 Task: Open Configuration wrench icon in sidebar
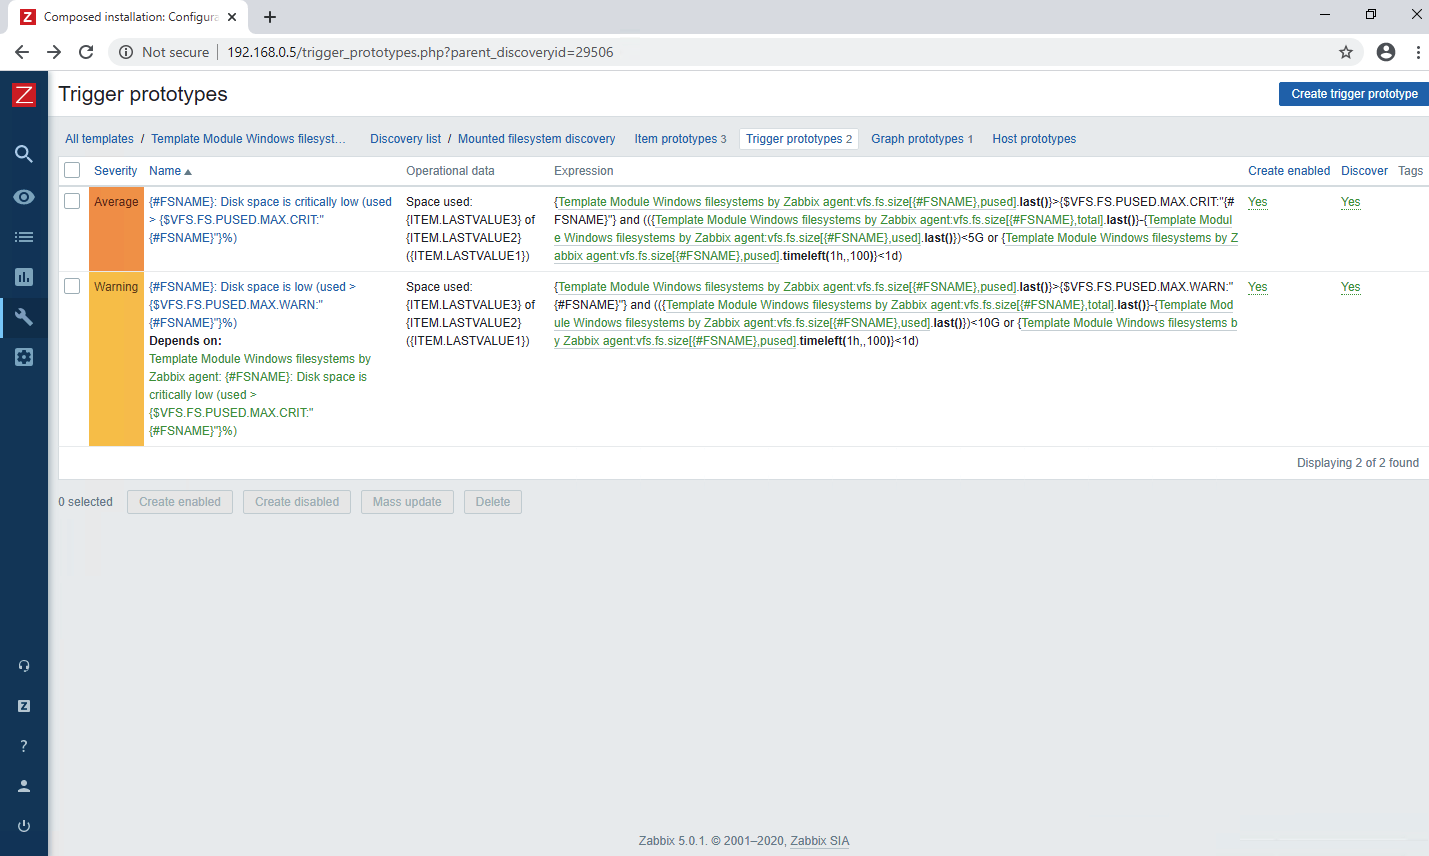pyautogui.click(x=24, y=317)
